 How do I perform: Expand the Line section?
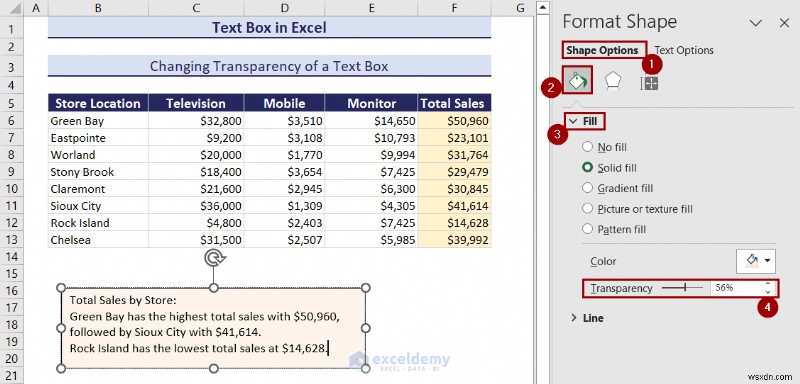(x=587, y=318)
